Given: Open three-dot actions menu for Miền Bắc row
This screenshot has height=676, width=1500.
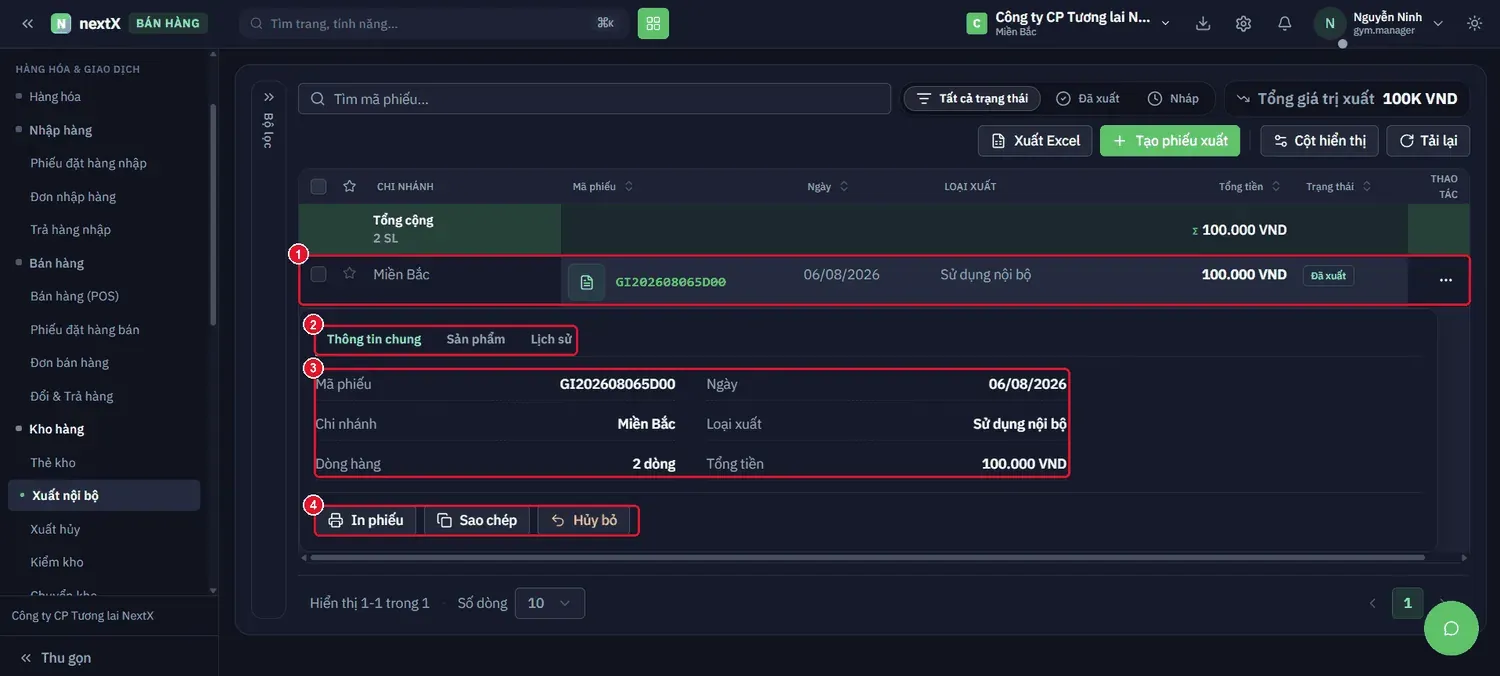Looking at the screenshot, I should [1445, 280].
